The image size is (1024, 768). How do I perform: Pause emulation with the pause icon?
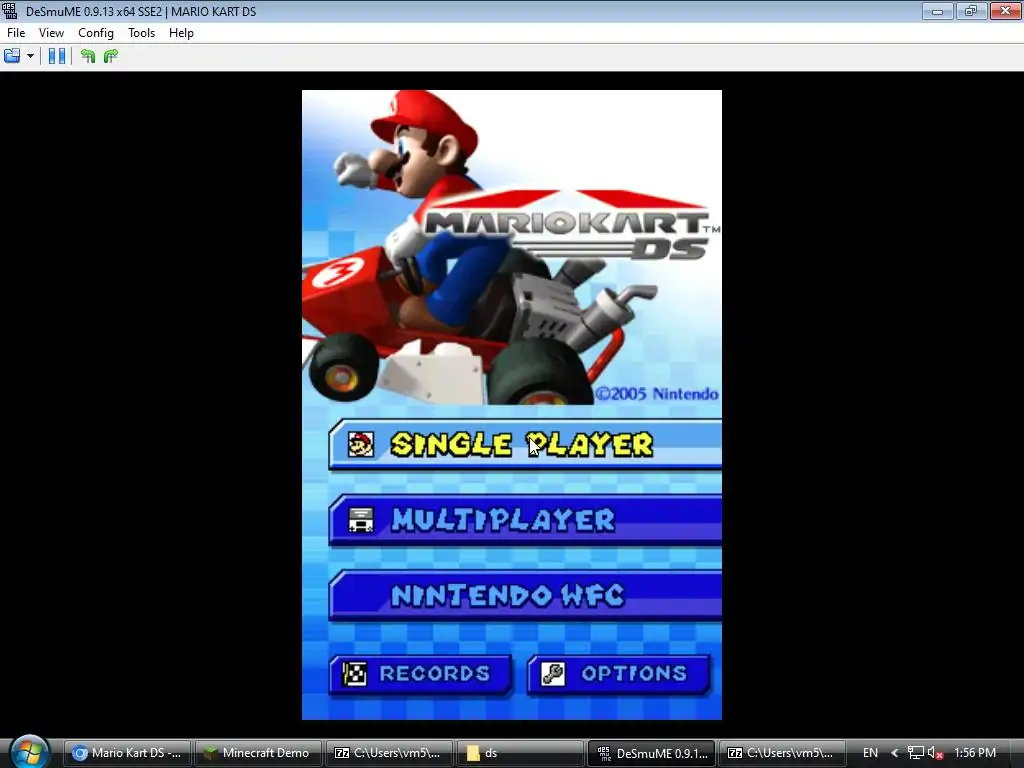(x=57, y=56)
